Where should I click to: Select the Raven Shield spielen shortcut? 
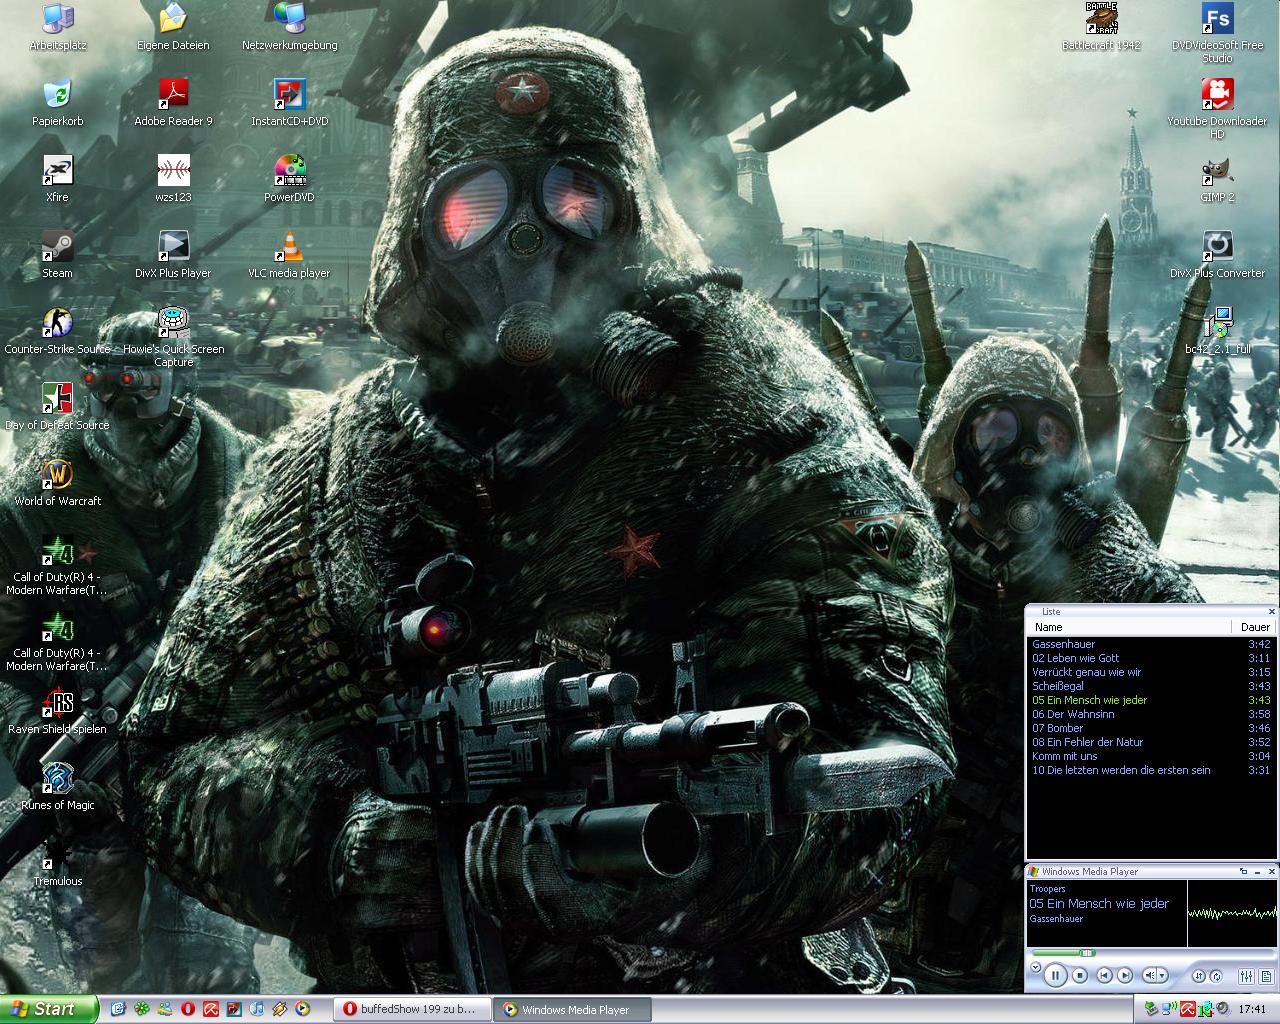click(x=57, y=711)
